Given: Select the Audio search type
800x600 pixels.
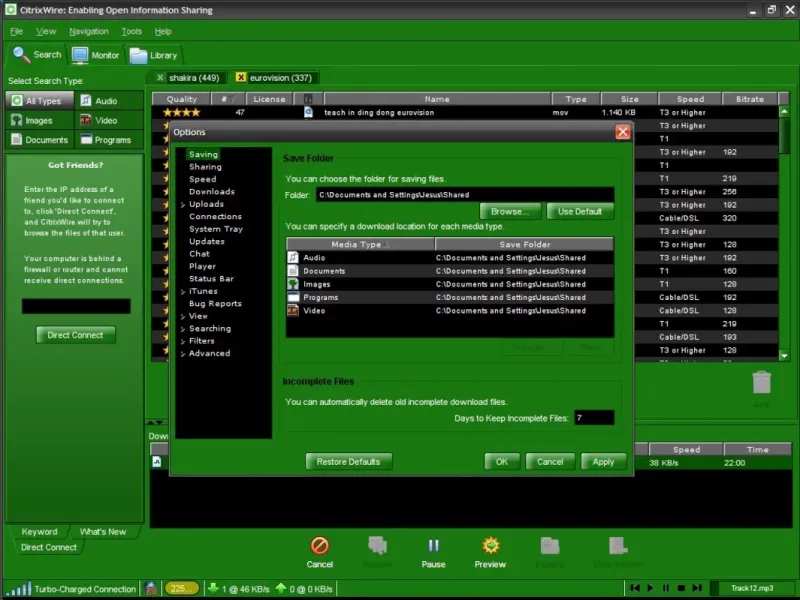Looking at the screenshot, I should point(109,101).
